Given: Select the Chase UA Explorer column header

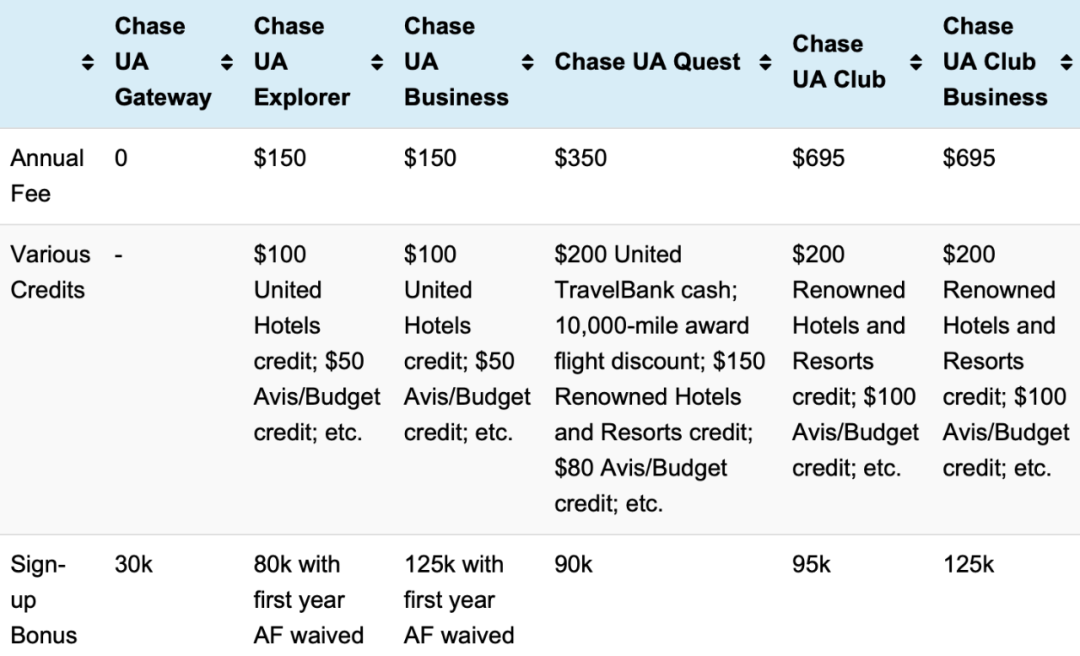Looking at the screenshot, I should (302, 62).
